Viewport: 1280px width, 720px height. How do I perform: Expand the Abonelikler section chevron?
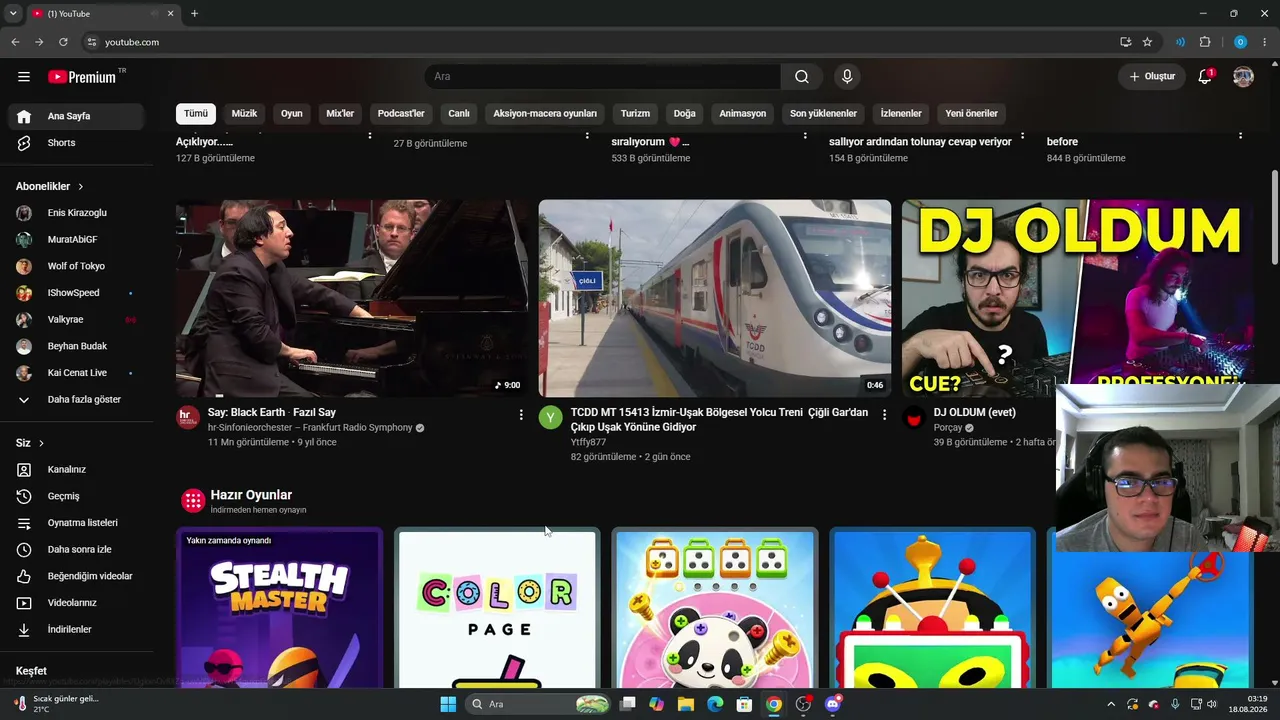coord(81,187)
